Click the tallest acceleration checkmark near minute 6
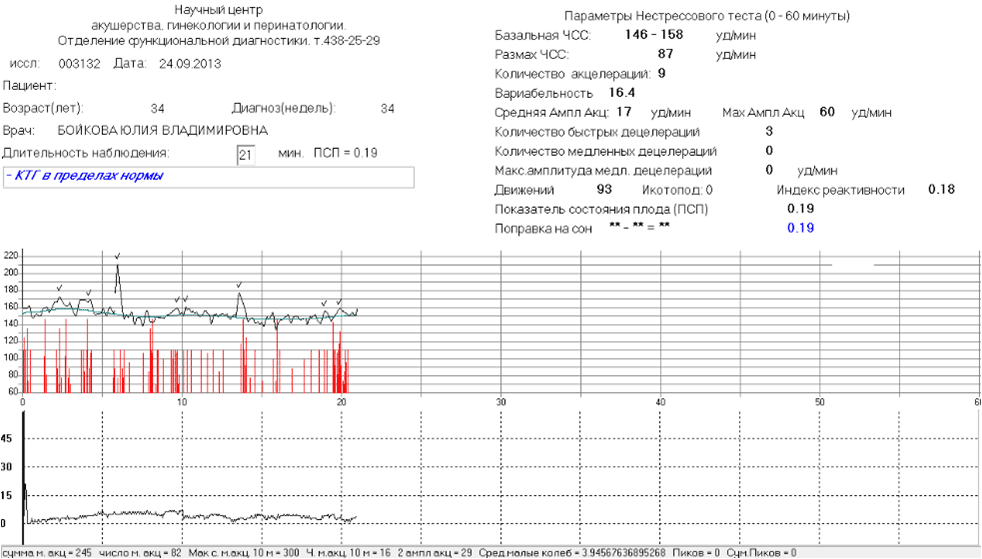982x559 pixels. tap(118, 257)
